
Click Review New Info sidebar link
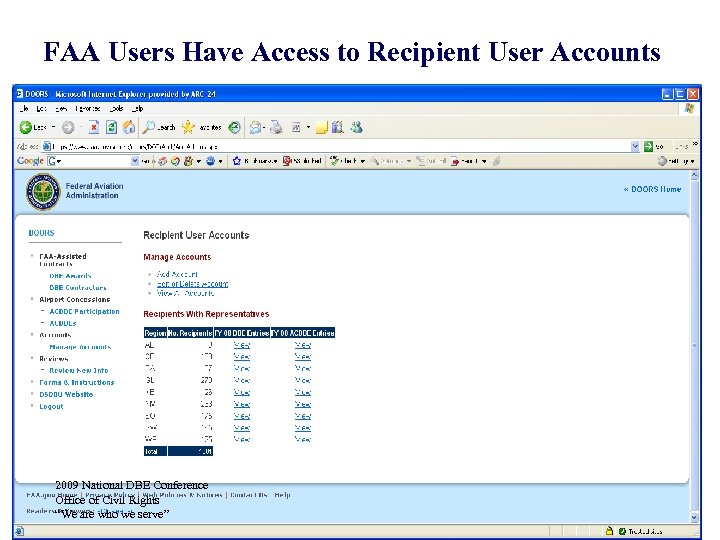(79, 370)
